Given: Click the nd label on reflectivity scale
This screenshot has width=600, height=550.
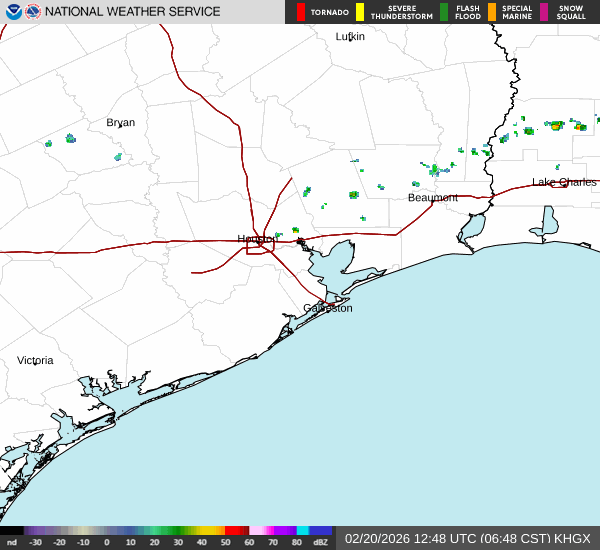Looking at the screenshot, I should click(x=11, y=543).
